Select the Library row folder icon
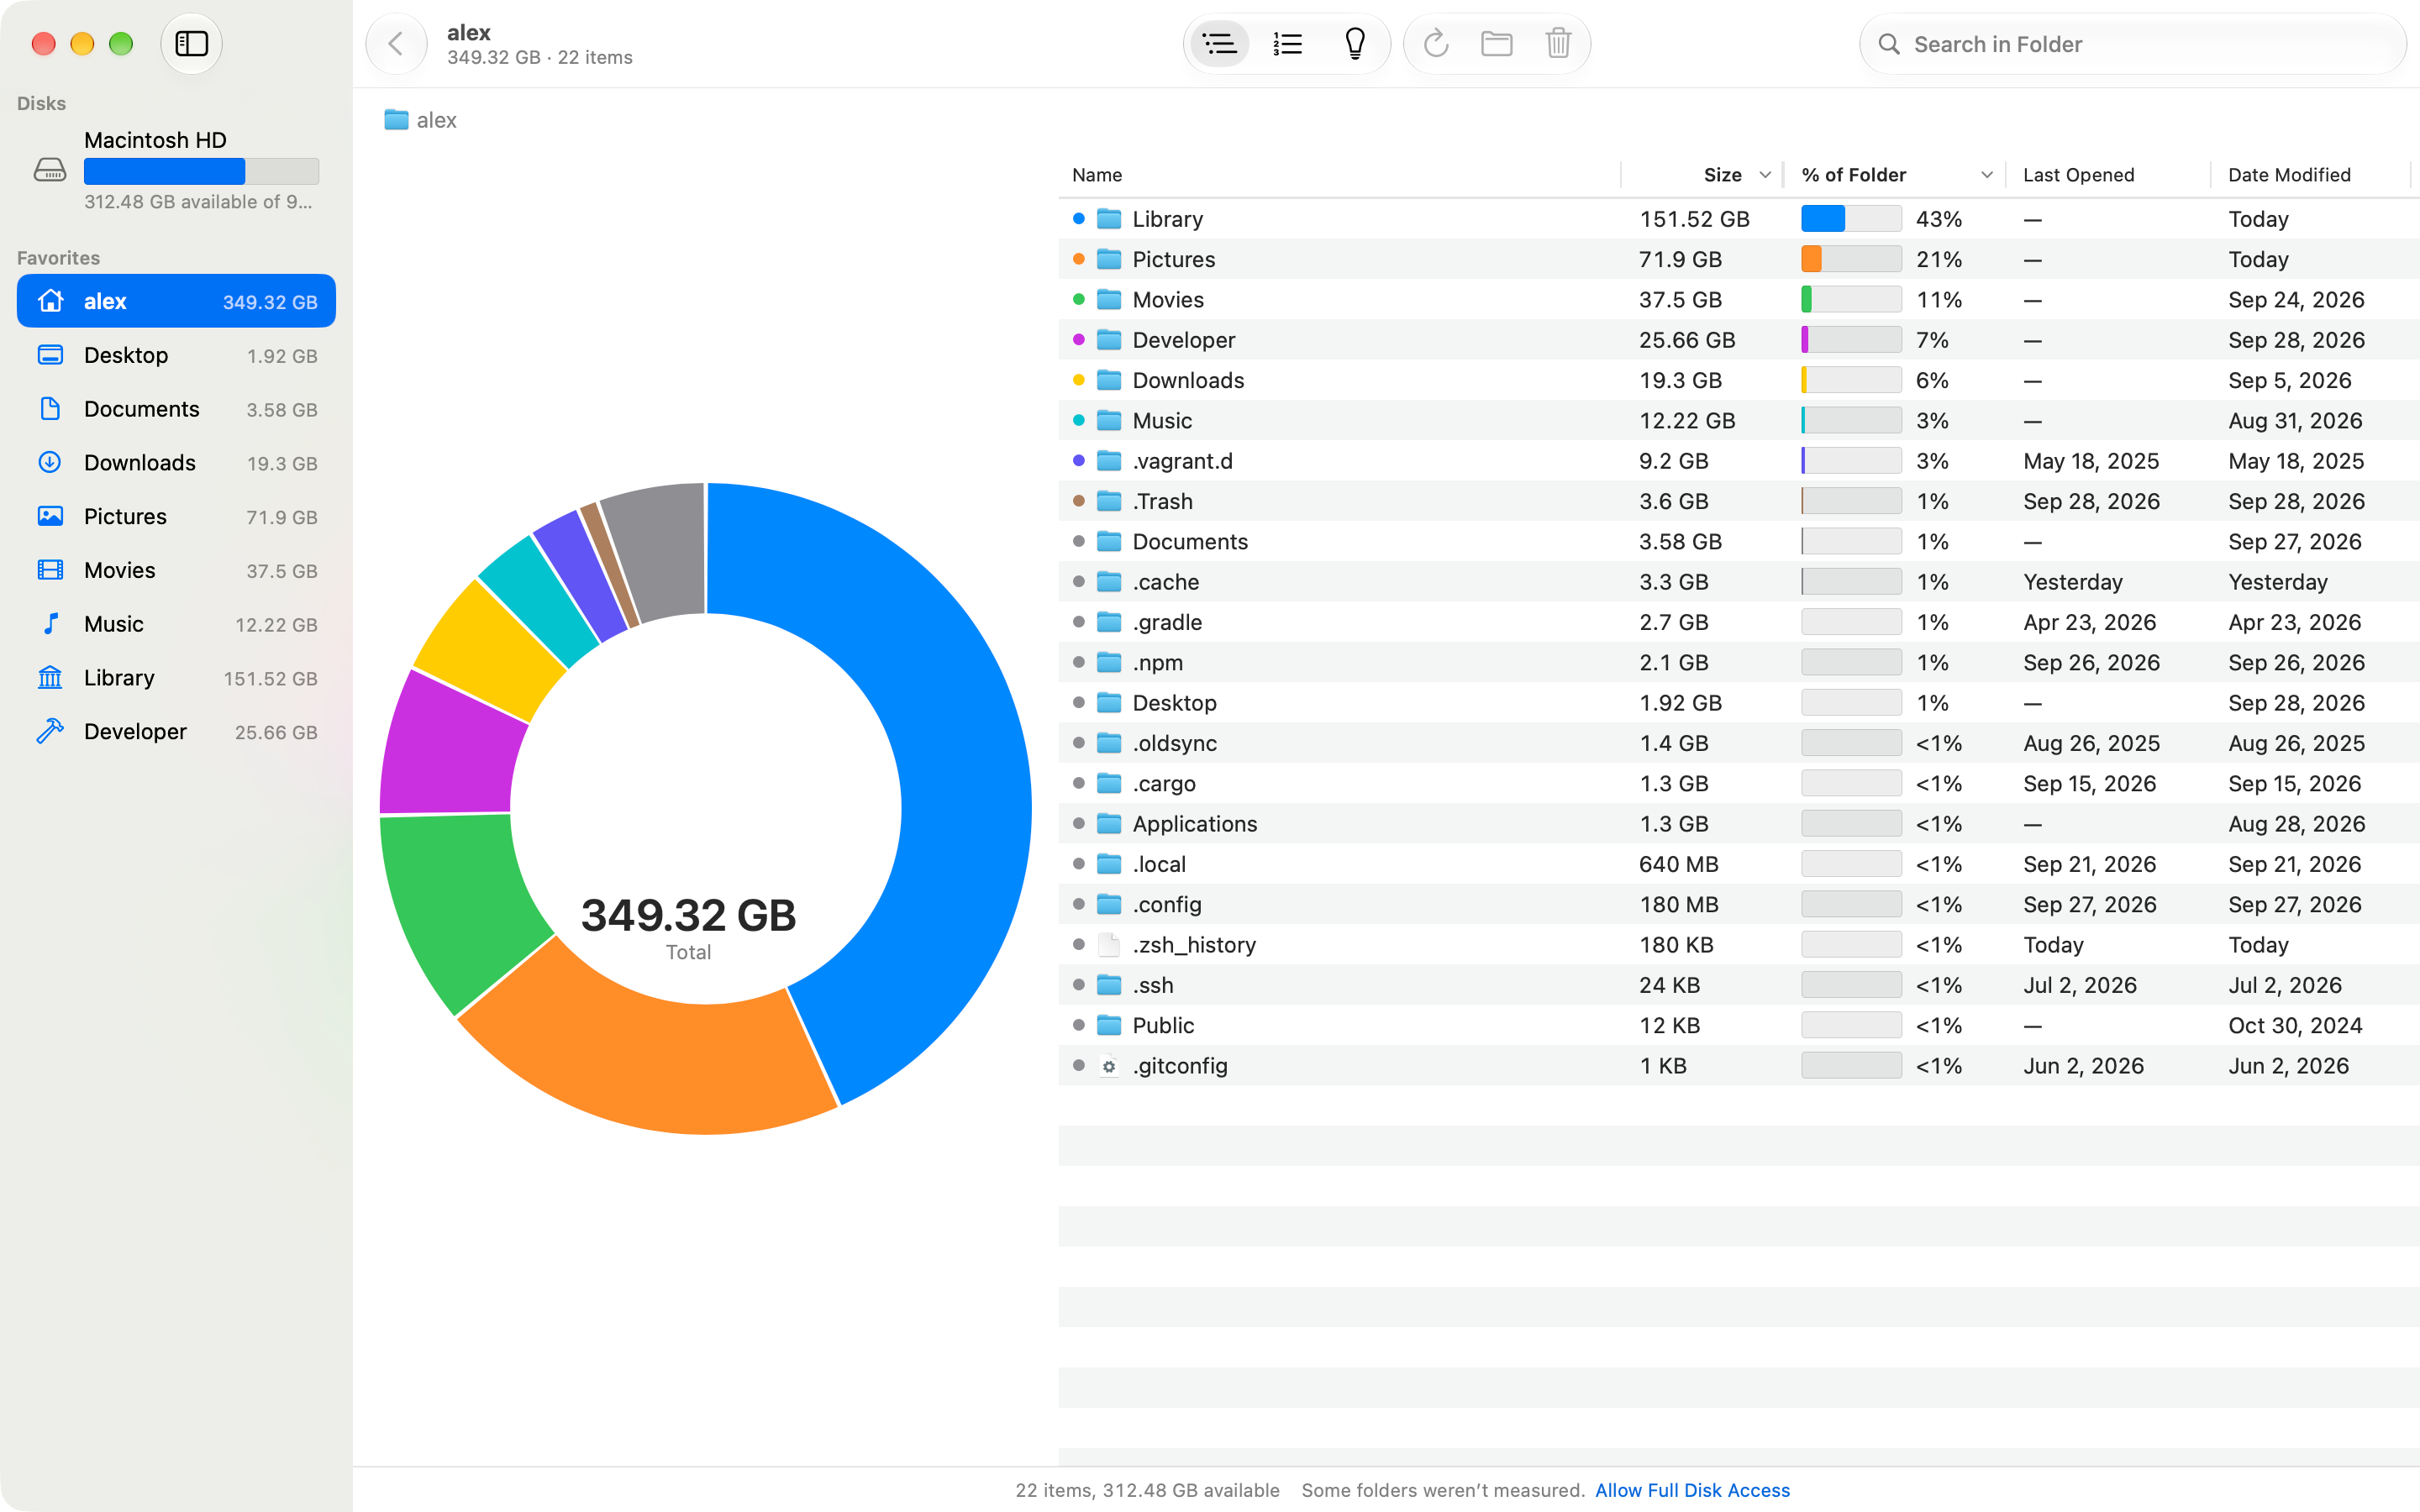Image resolution: width=2420 pixels, height=1512 pixels. (x=1109, y=219)
